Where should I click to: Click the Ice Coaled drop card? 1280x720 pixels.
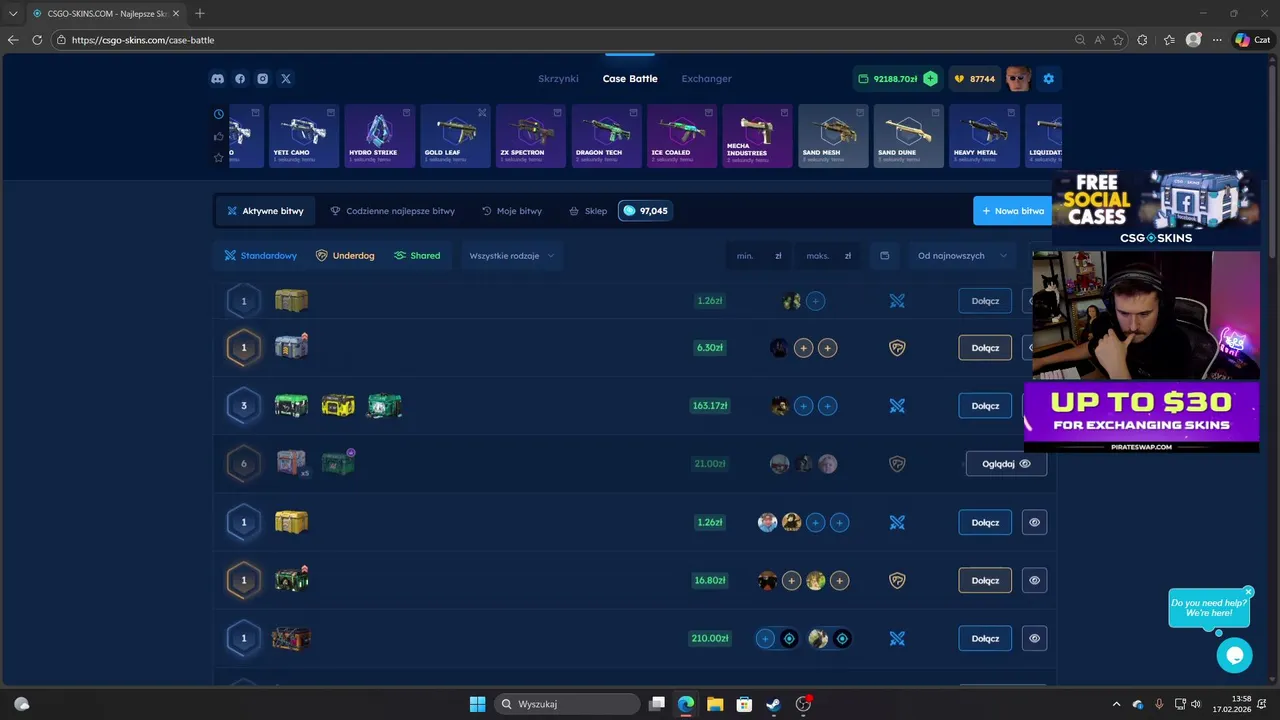pos(682,136)
